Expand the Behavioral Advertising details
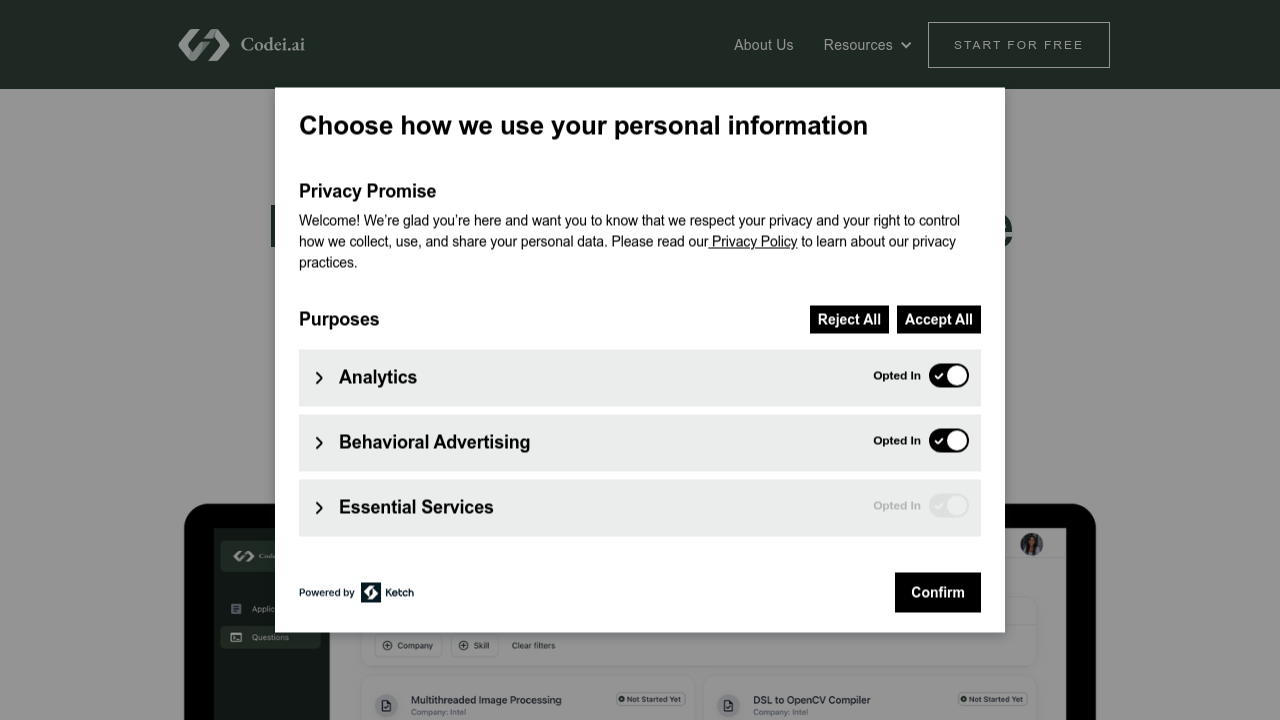This screenshot has width=1280, height=720. click(x=319, y=443)
